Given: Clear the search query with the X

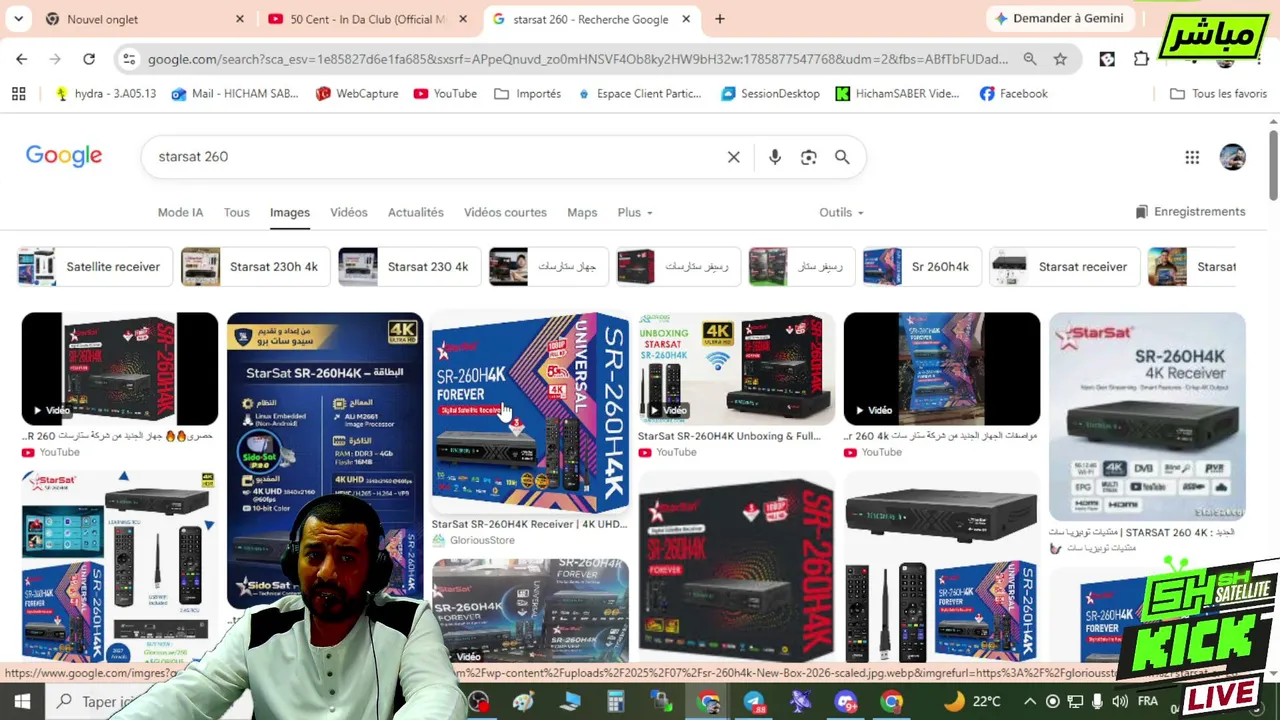Looking at the screenshot, I should [x=733, y=157].
